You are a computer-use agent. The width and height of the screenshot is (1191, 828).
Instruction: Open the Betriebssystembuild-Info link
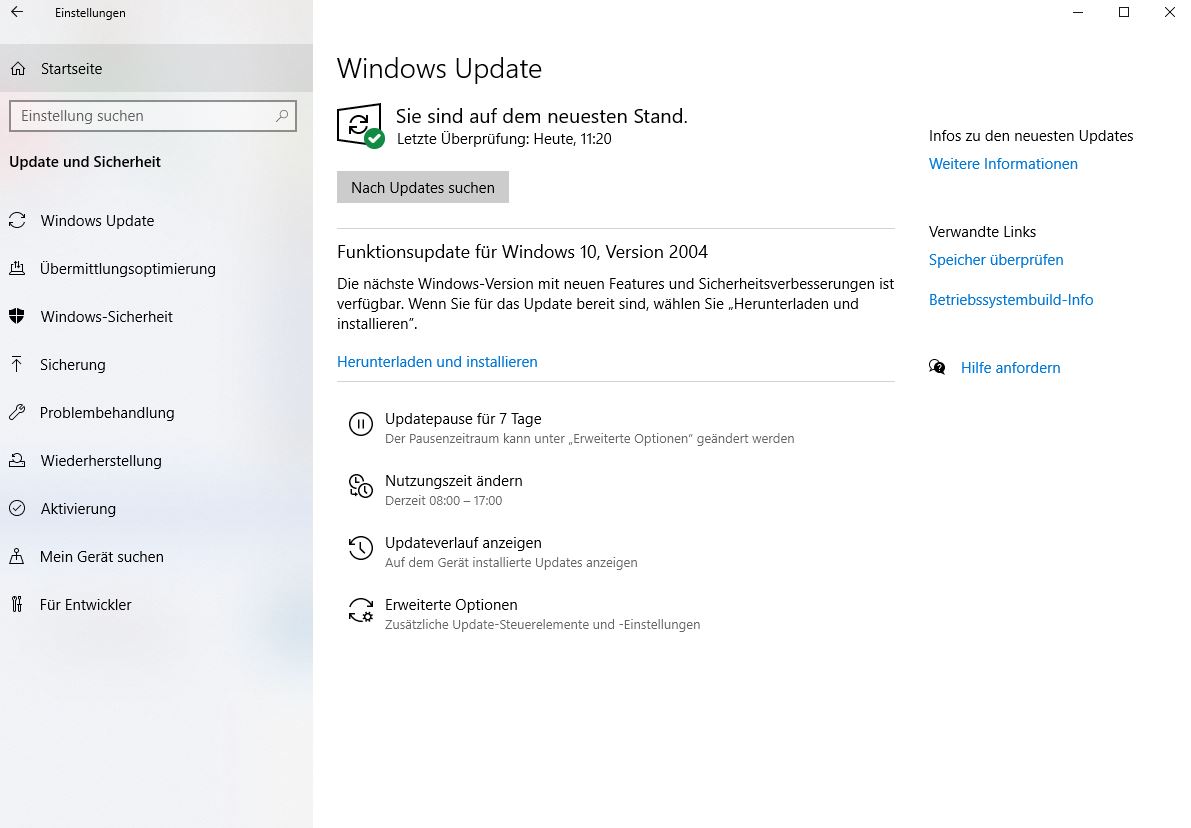coord(1011,299)
